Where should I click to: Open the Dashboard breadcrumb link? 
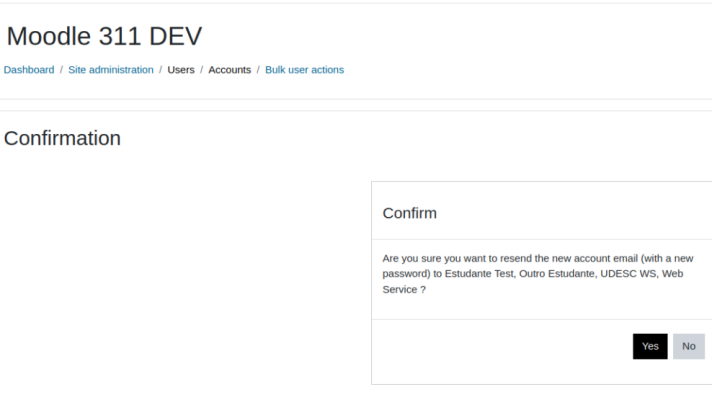pyautogui.click(x=29, y=70)
